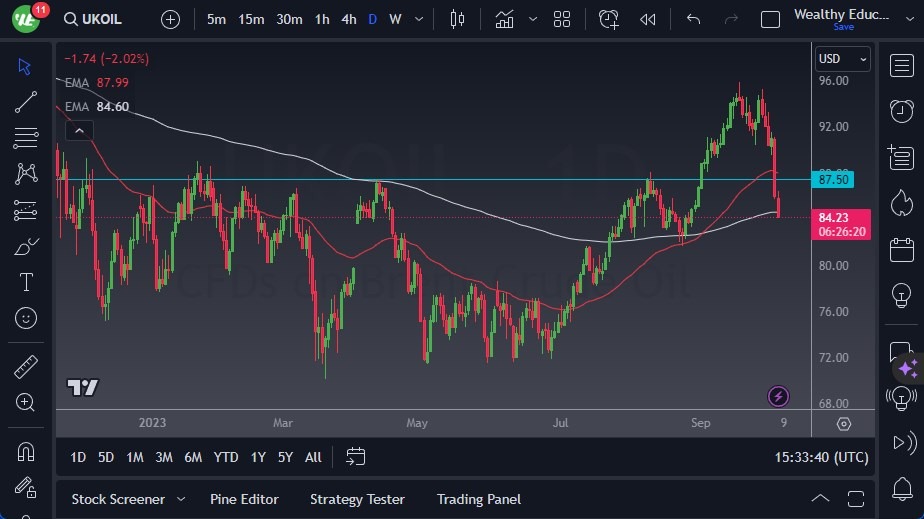This screenshot has height=519, width=924.
Task: Expand the Stock Screener dropdown arrow
Action: 181,499
